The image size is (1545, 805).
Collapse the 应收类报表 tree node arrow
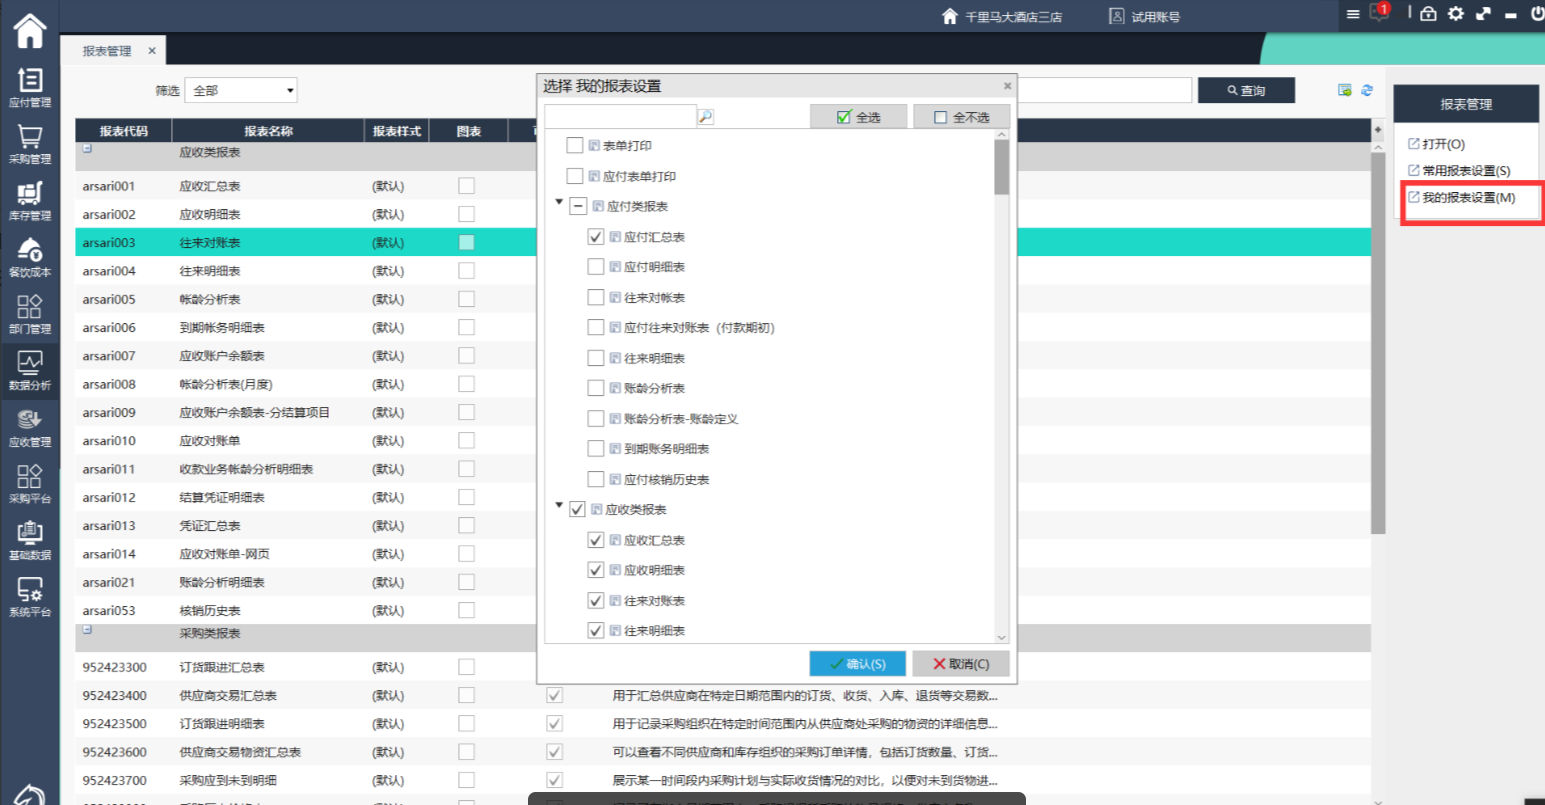click(559, 506)
